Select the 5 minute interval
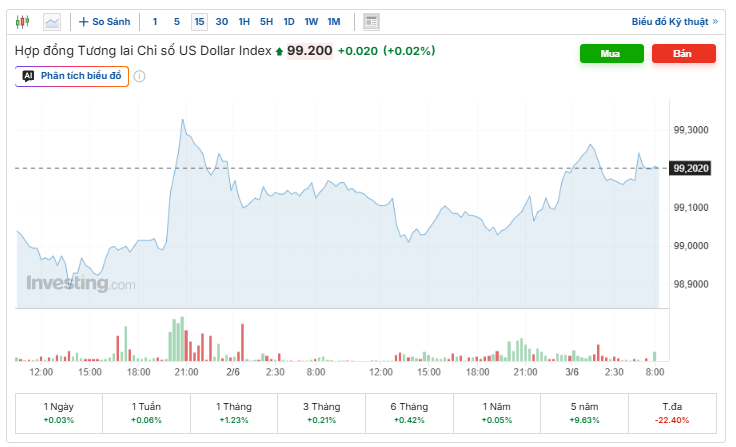 tap(177, 22)
